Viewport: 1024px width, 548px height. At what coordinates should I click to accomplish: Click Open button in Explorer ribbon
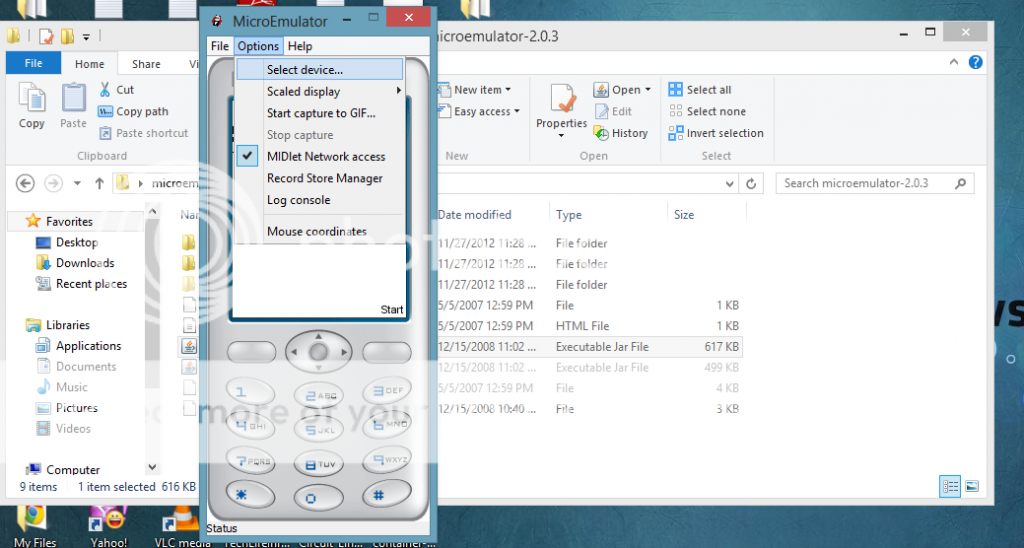[618, 89]
